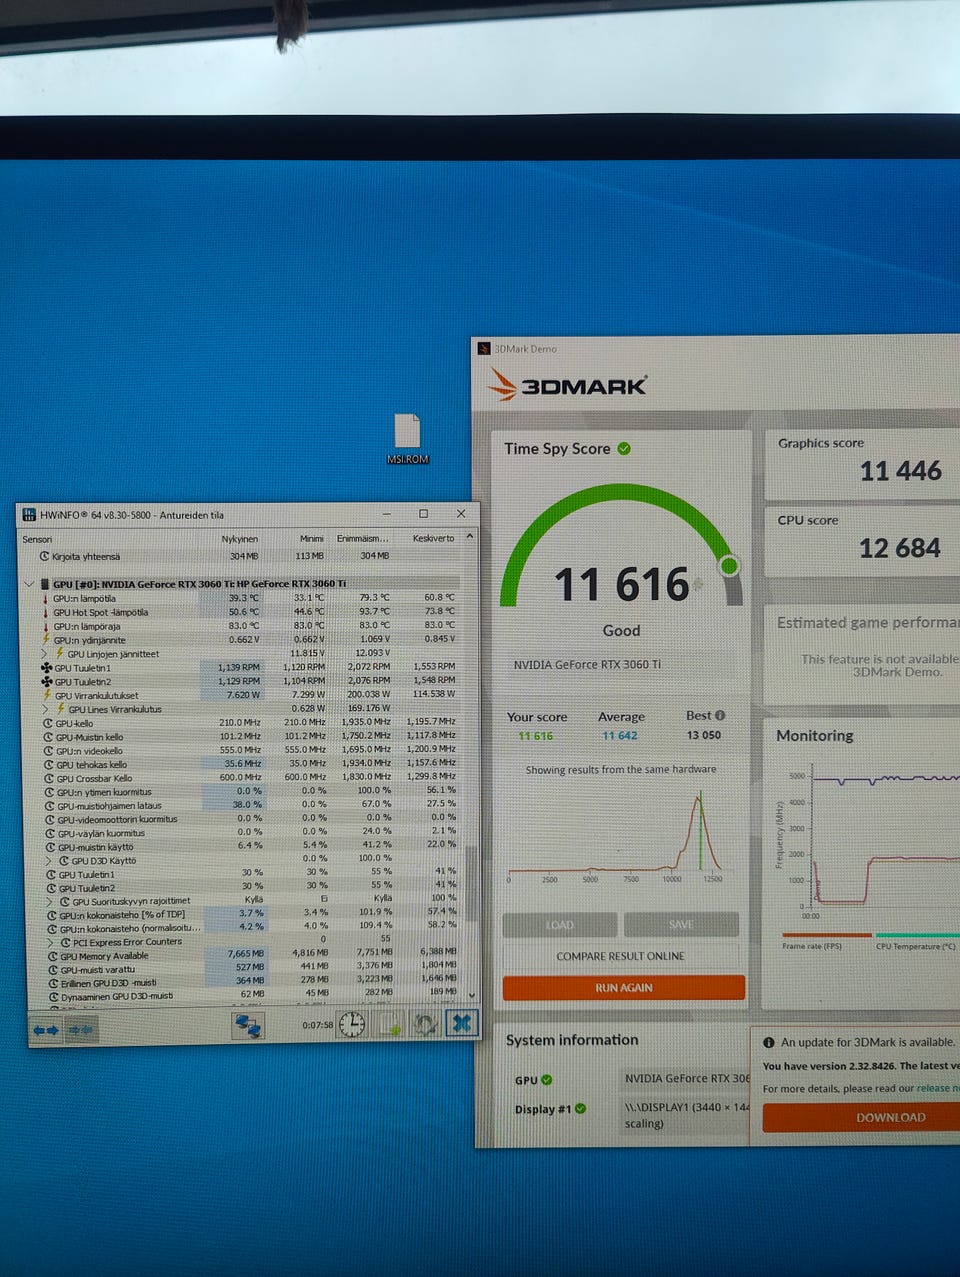Click the LOAD button in 3DMark
Image resolution: width=960 pixels, height=1277 pixels.
[x=559, y=924]
